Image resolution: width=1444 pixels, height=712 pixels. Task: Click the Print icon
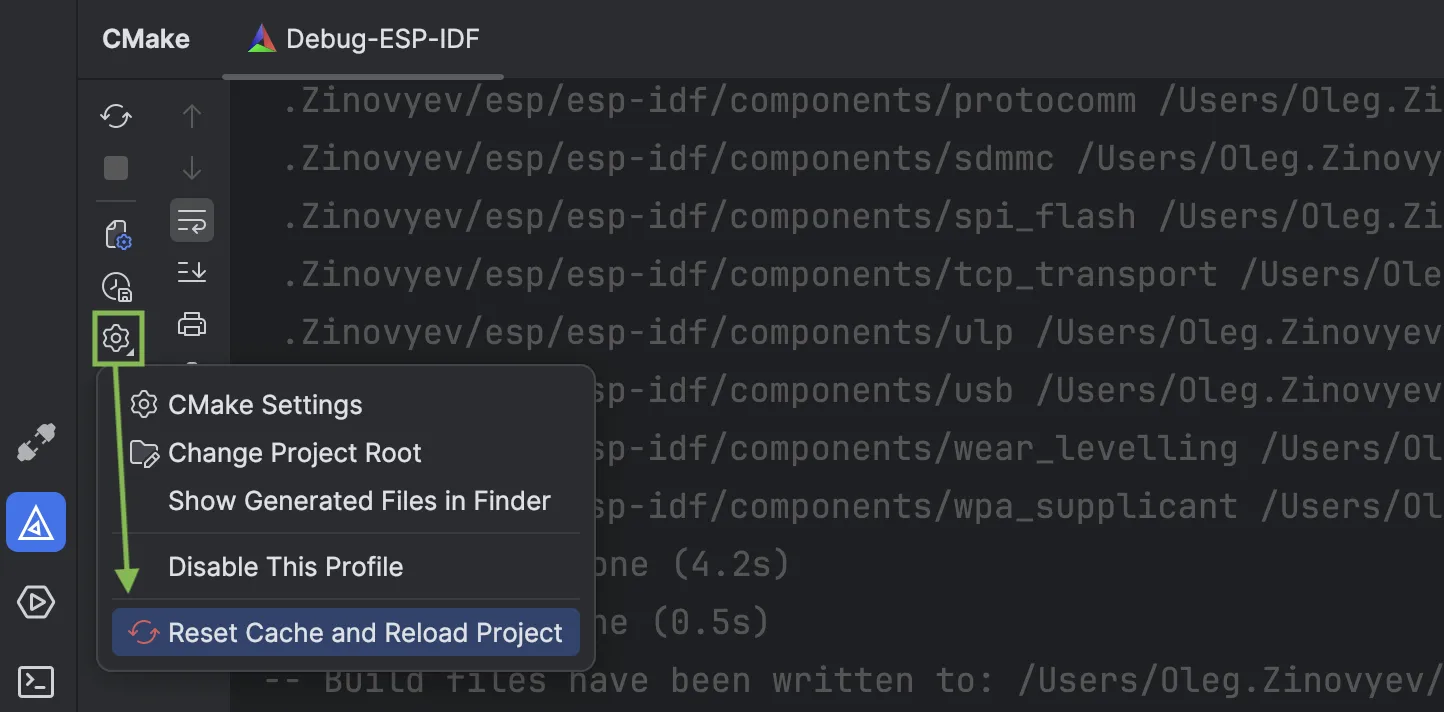click(x=192, y=324)
